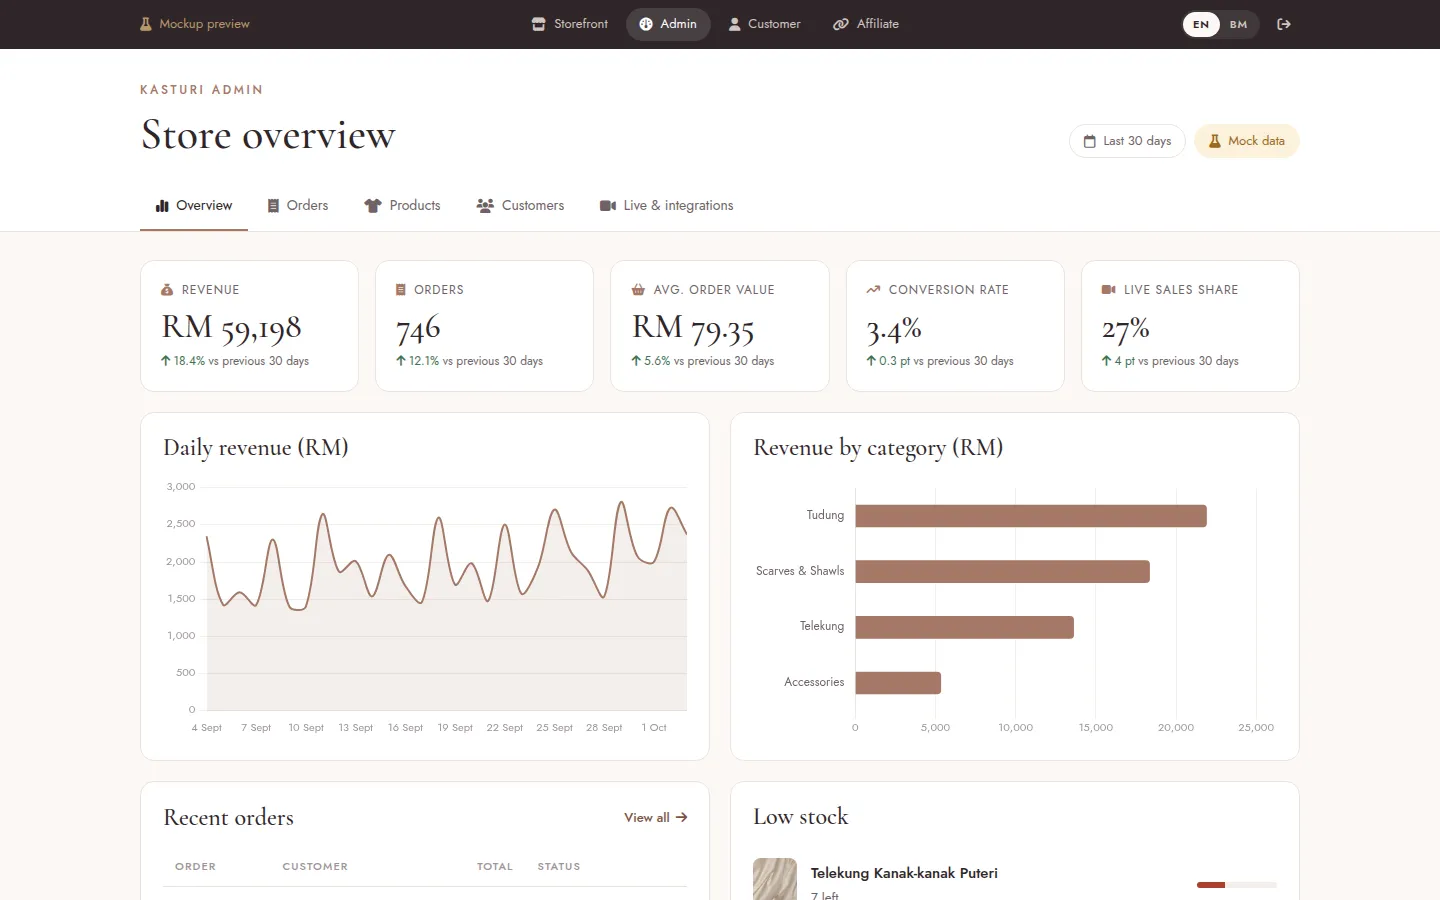Switch language to BM
This screenshot has height=900, width=1440.
(x=1239, y=24)
